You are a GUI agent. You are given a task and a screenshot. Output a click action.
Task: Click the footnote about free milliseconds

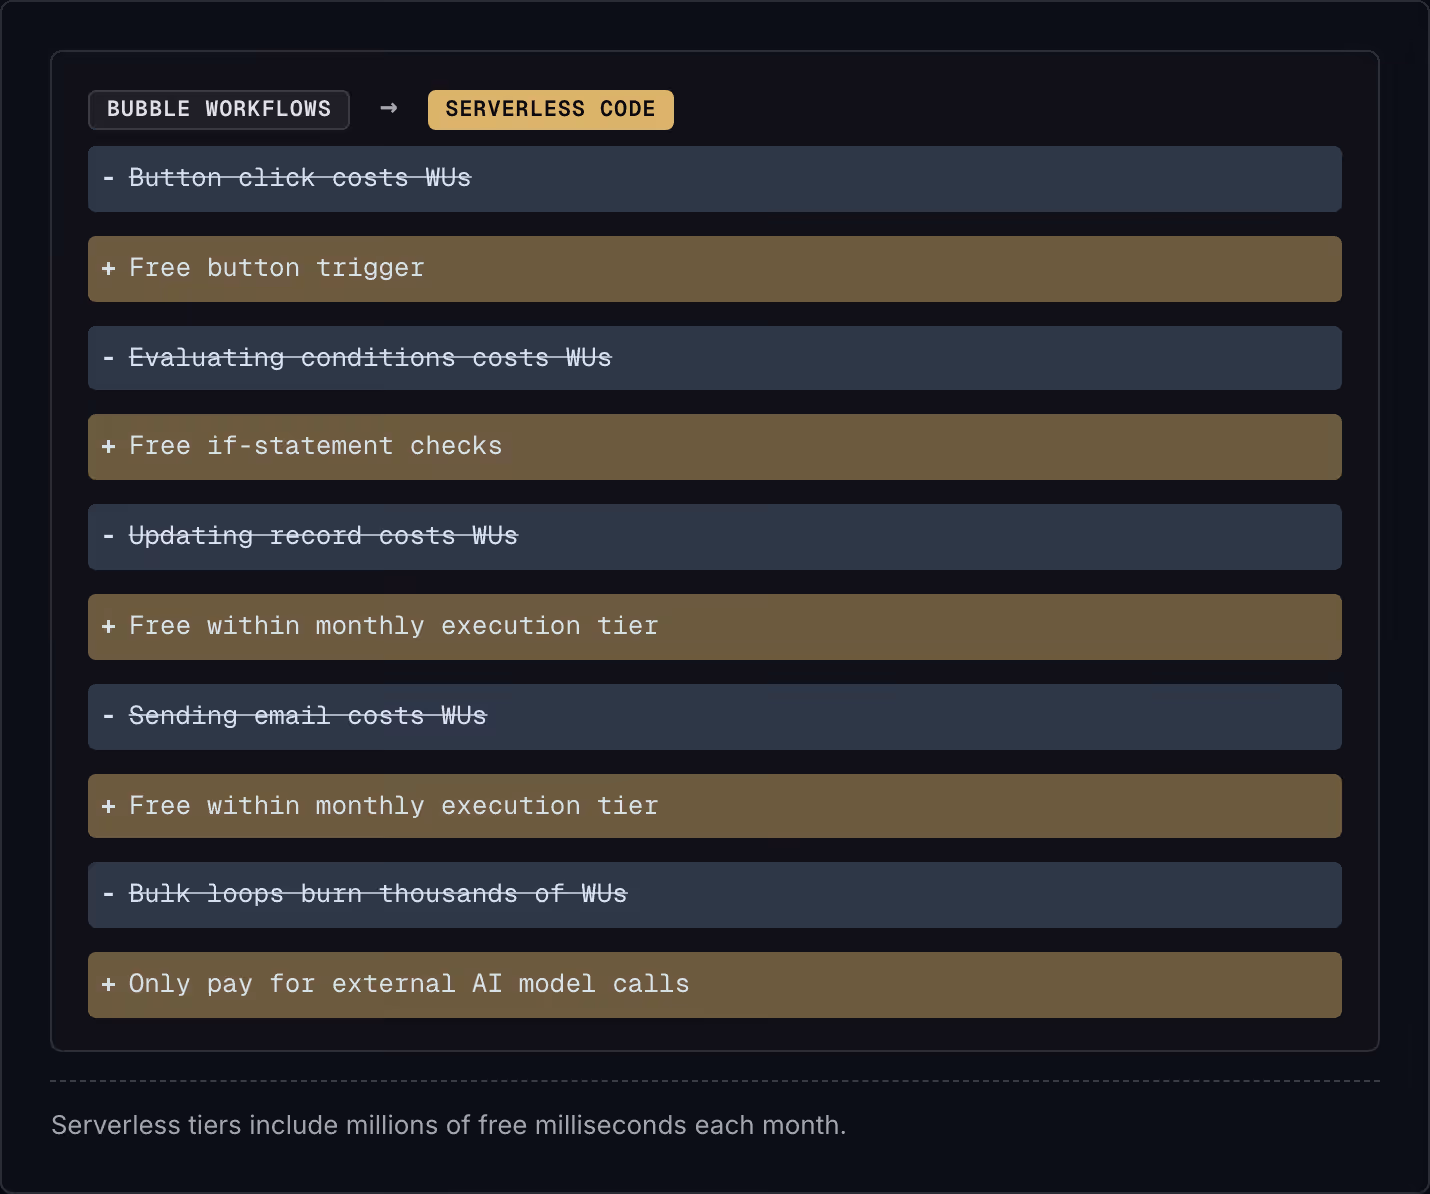coord(449,1125)
